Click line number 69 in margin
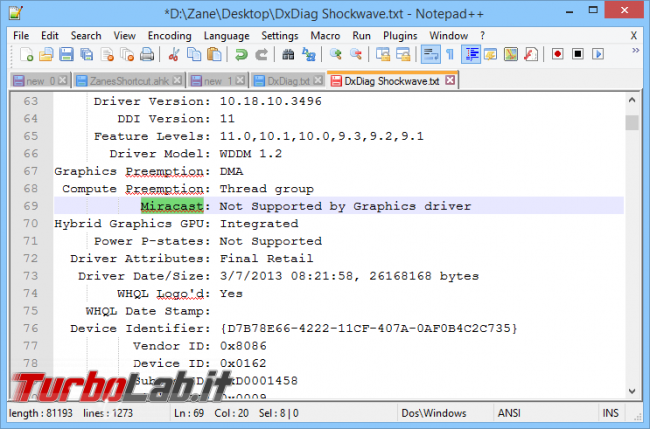Viewport: 650px width, 429px height. [31, 206]
